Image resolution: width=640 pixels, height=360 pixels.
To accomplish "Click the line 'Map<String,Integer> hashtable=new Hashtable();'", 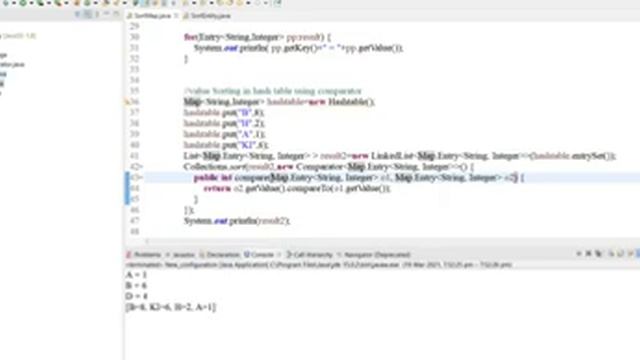I will [x=279, y=102].
